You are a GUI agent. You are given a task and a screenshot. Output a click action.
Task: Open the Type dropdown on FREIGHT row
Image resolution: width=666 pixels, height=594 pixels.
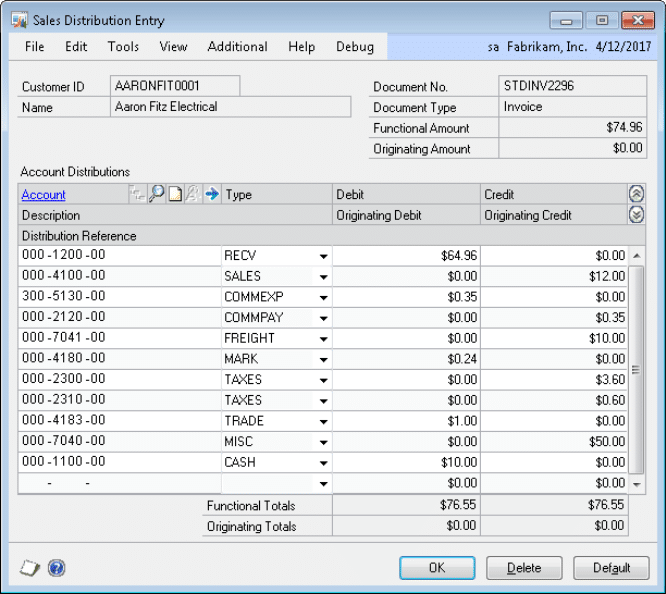click(x=323, y=339)
